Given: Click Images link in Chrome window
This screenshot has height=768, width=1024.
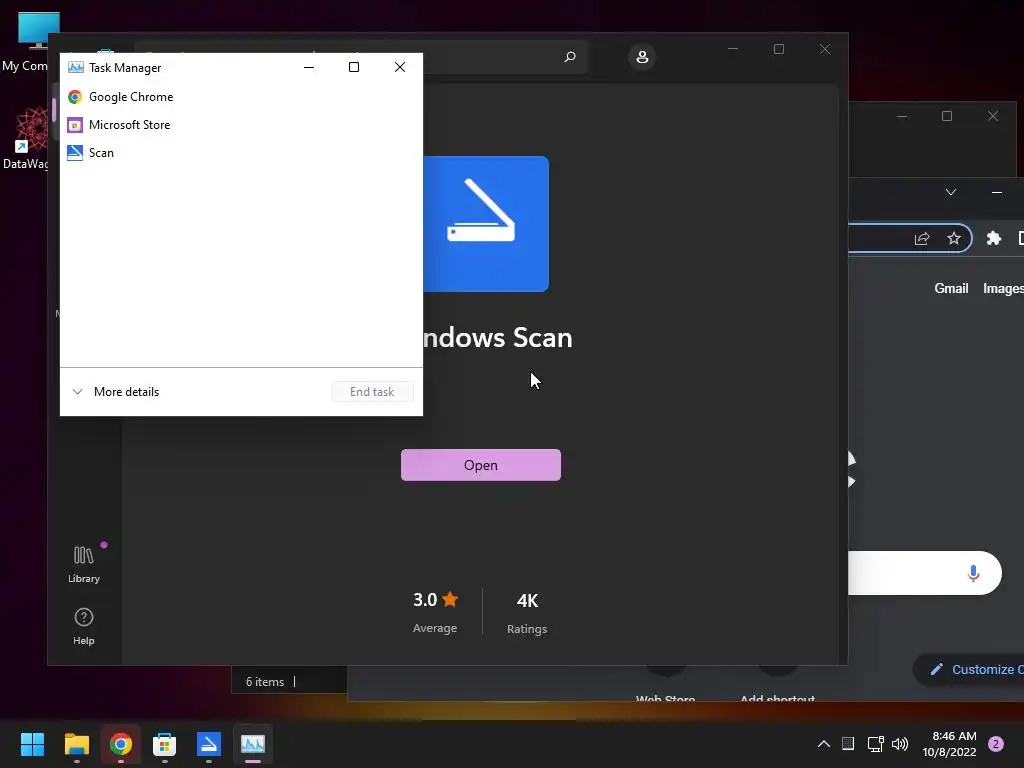Looking at the screenshot, I should [1003, 288].
